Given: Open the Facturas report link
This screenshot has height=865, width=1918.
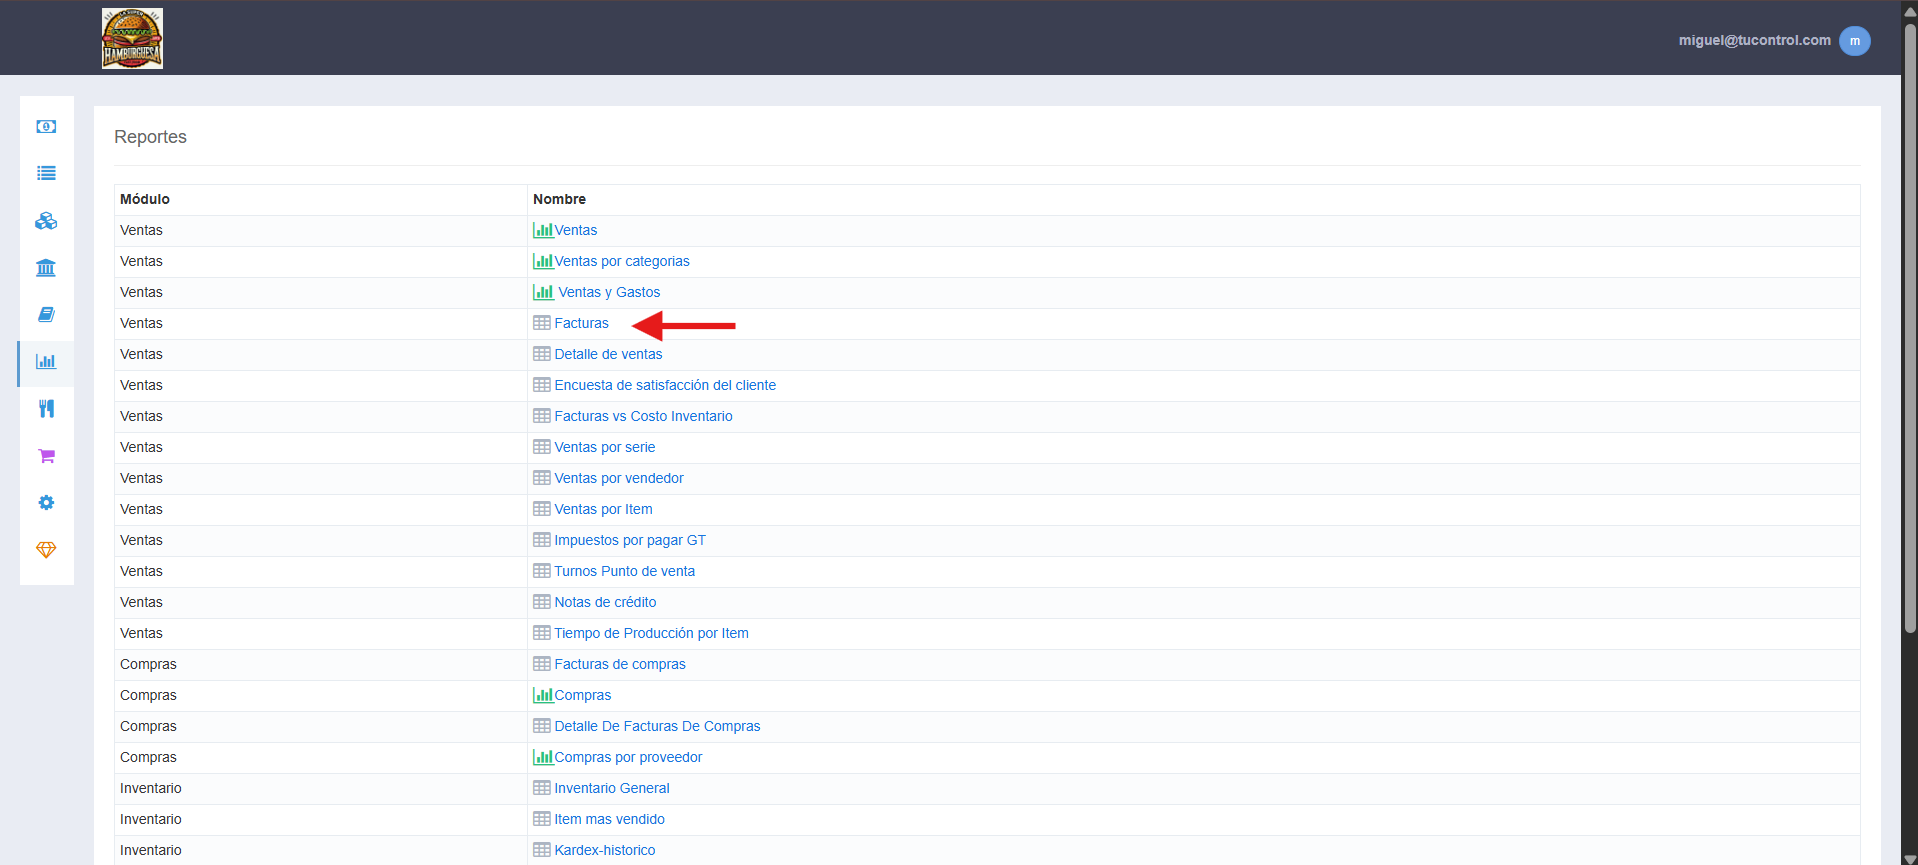Looking at the screenshot, I should click(x=581, y=323).
